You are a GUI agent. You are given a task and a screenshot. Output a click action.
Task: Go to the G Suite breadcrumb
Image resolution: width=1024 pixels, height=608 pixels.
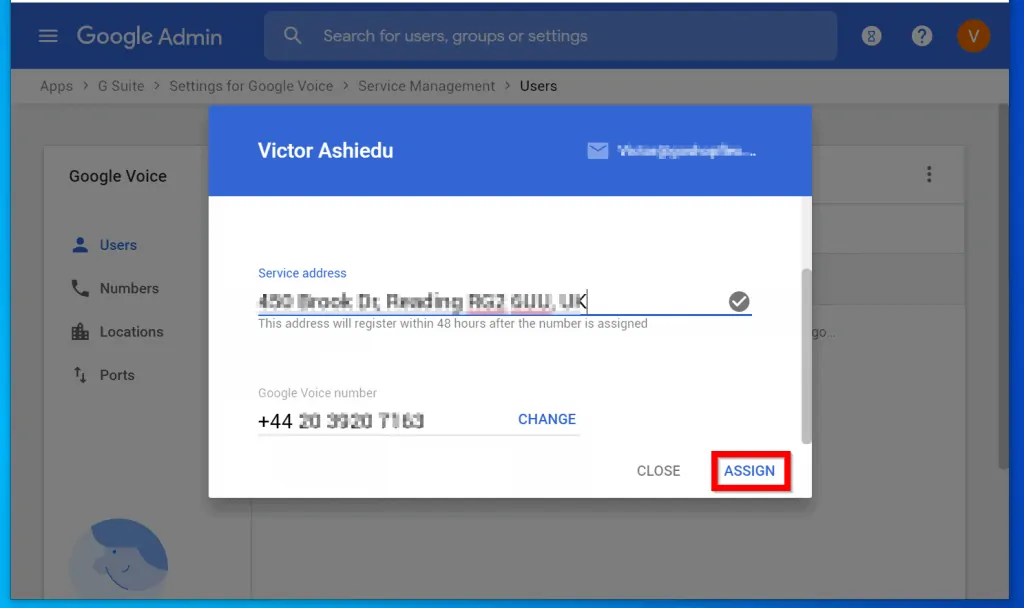click(121, 86)
